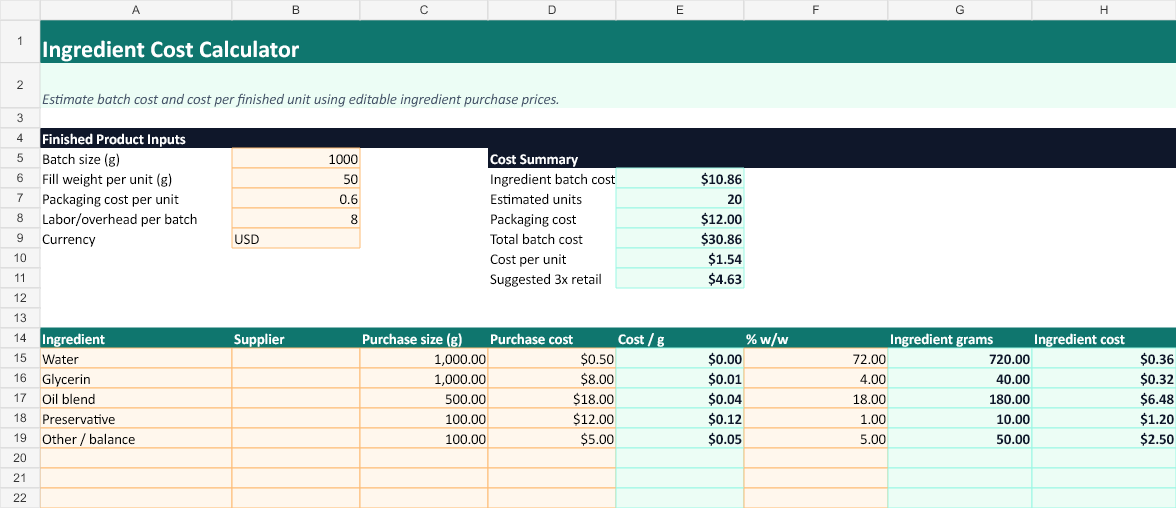Click the Currency cell showing USD
This screenshot has height=508, width=1176.
tap(296, 239)
